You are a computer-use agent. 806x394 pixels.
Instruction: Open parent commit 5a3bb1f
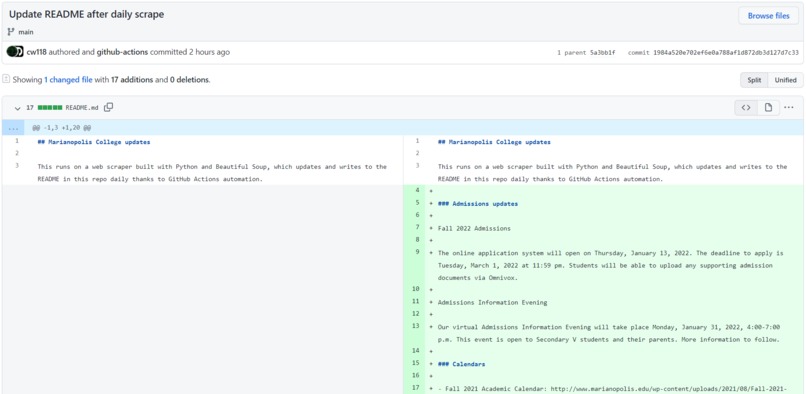[602, 52]
